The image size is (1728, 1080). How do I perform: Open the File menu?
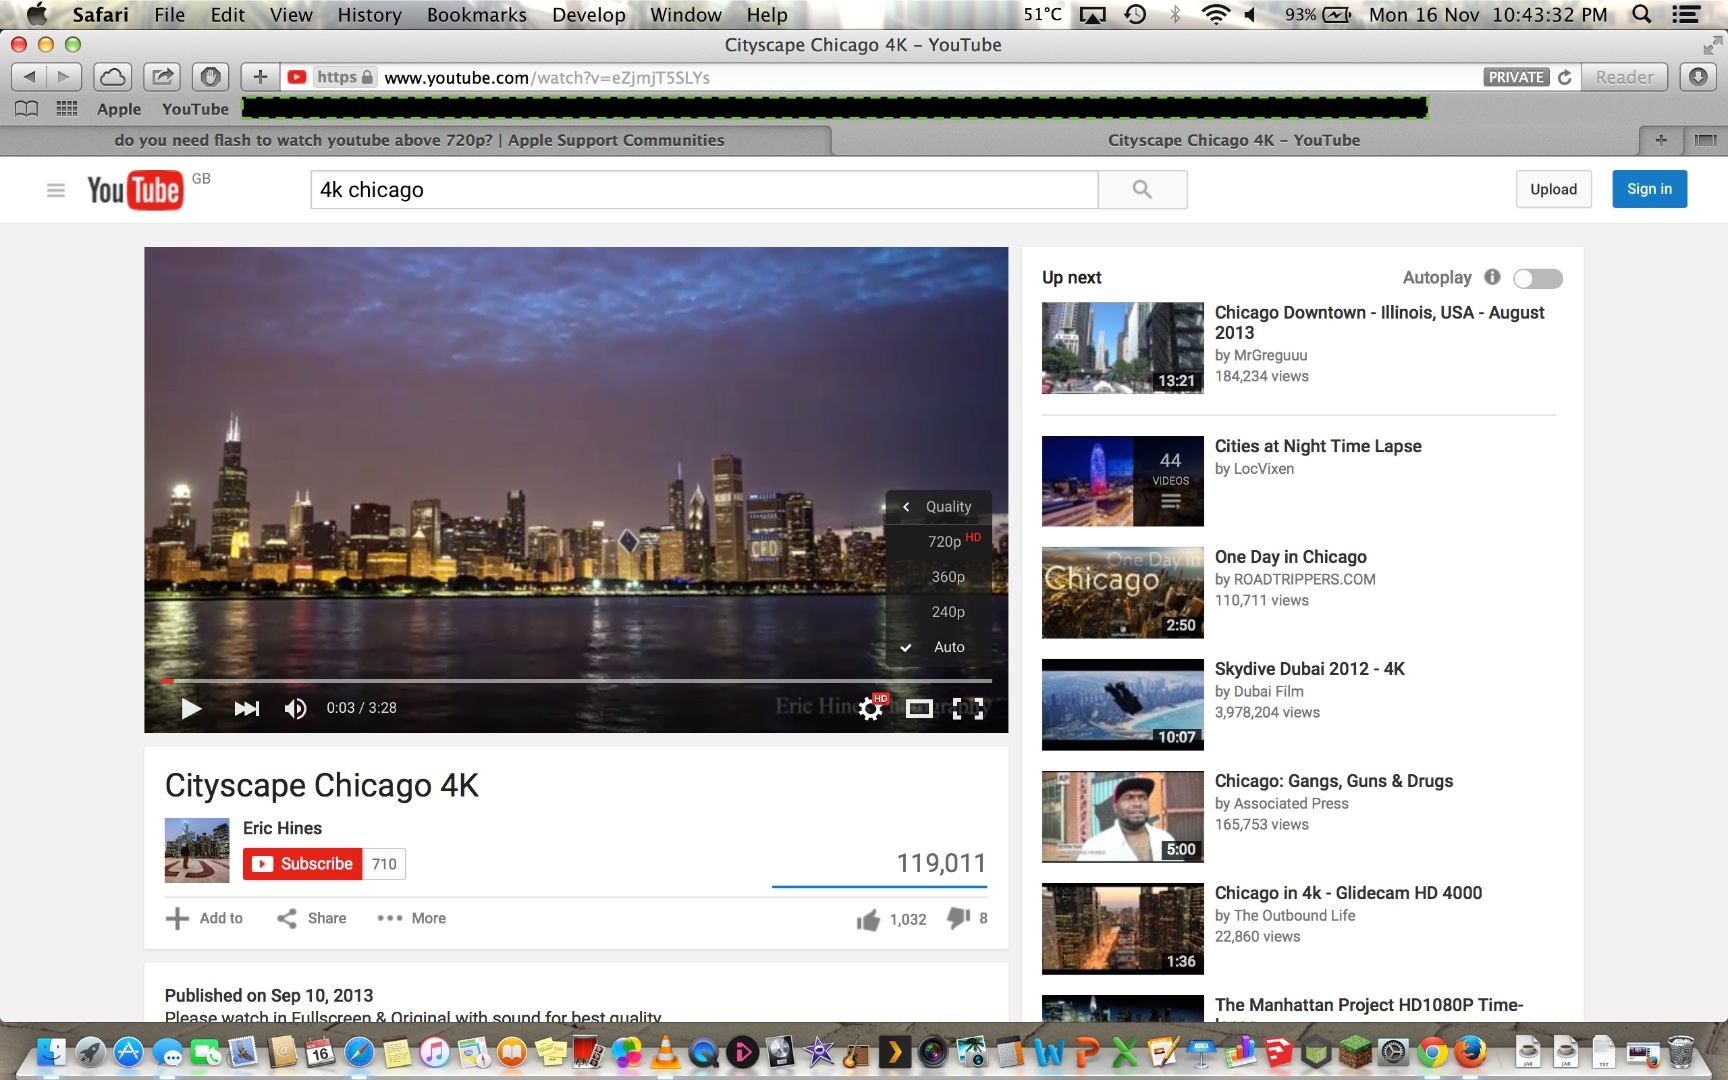pos(170,14)
